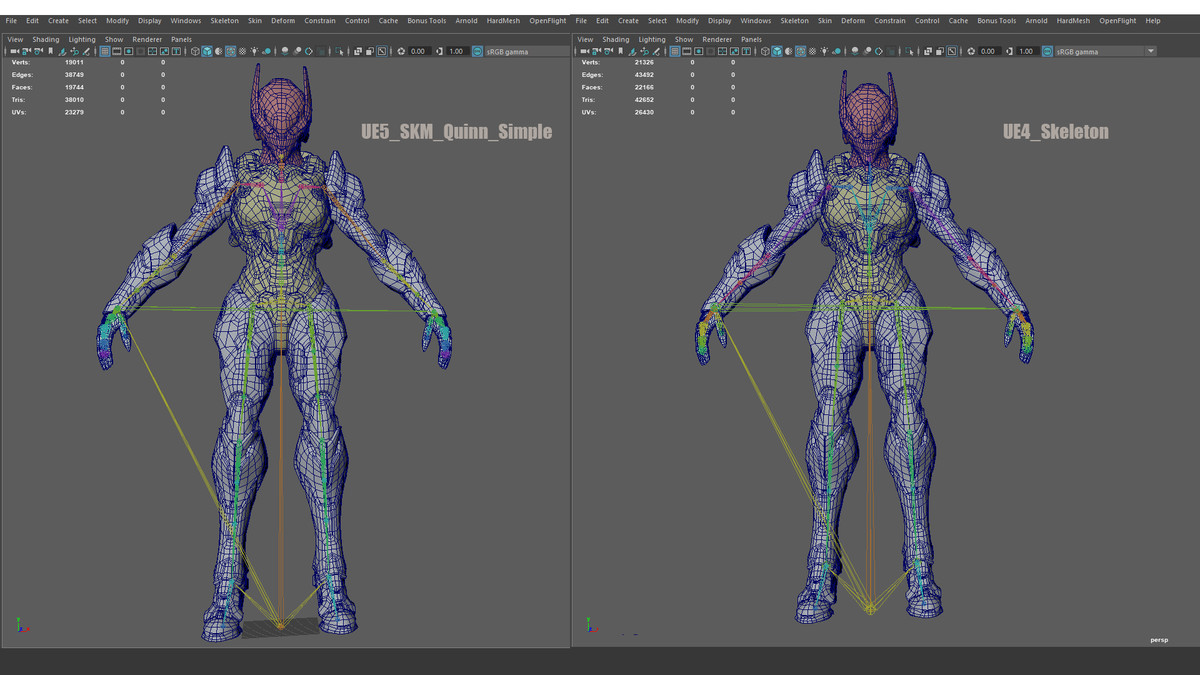
Task: Click view transform icon beside right sRGB gamma
Action: (1046, 51)
